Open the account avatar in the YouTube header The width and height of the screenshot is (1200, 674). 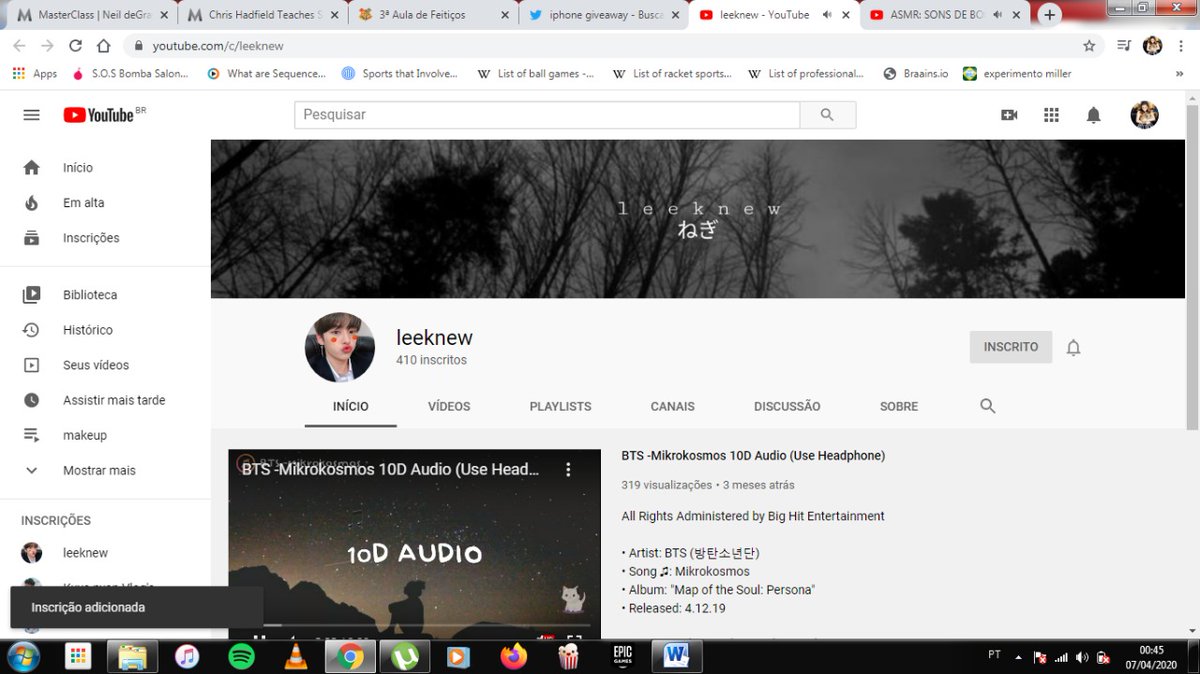pos(1144,115)
